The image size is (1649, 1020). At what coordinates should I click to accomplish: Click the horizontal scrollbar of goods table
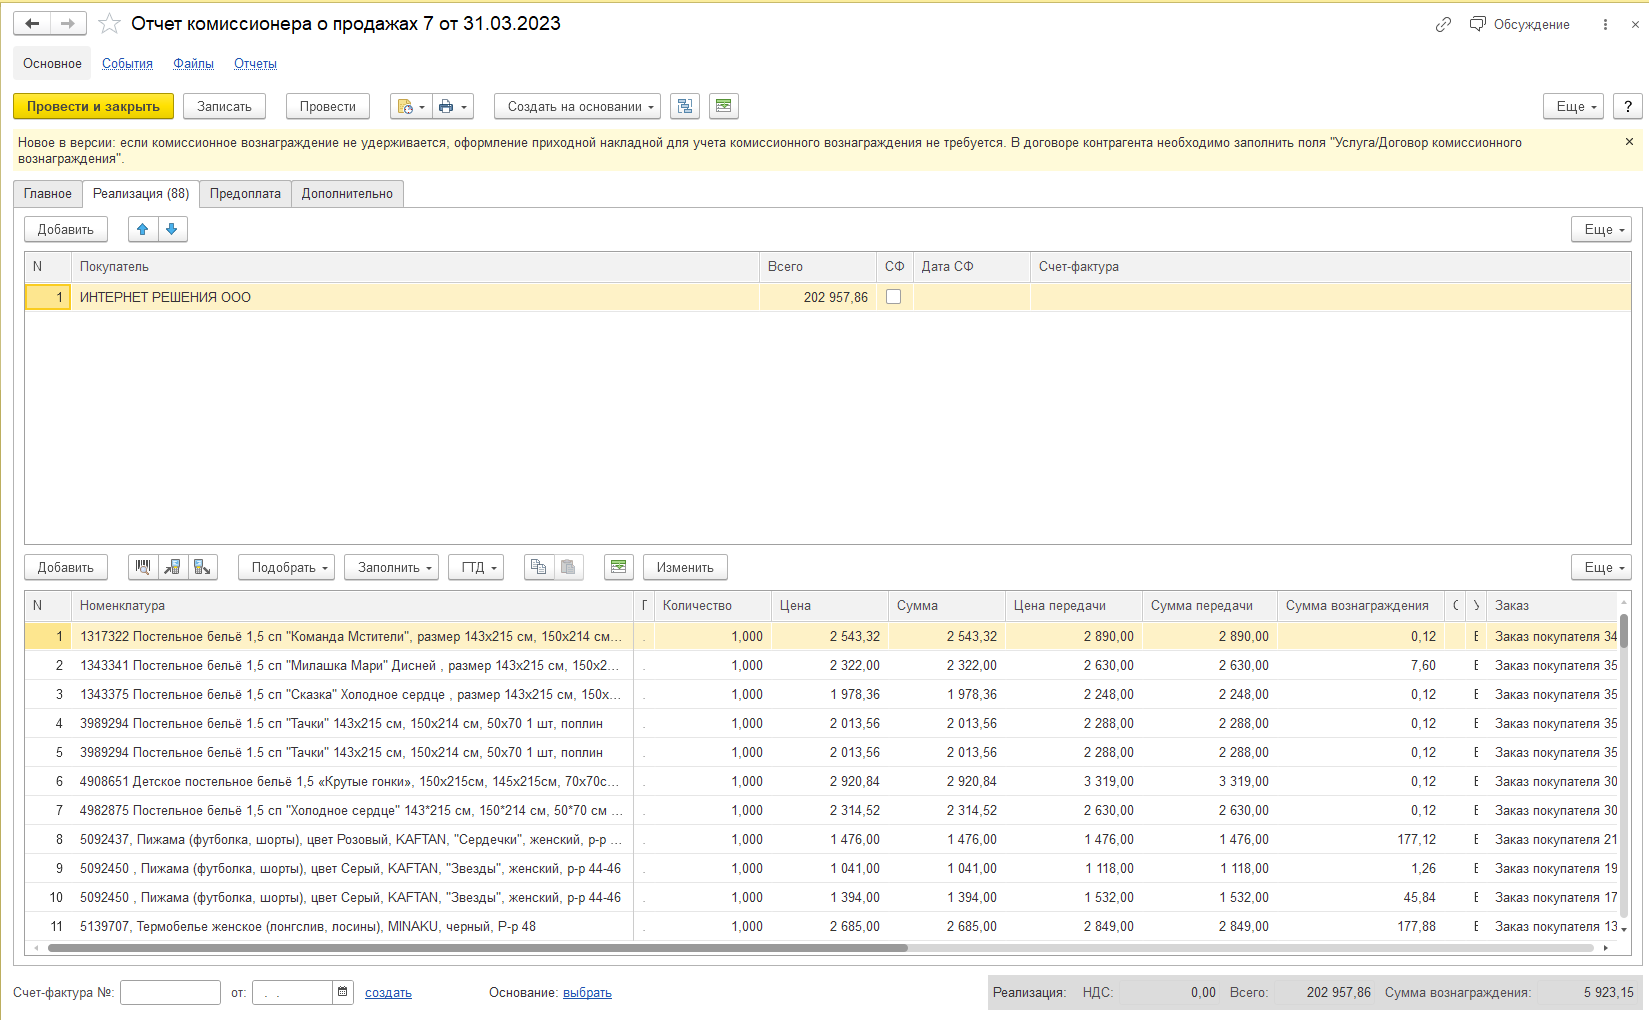(478, 948)
